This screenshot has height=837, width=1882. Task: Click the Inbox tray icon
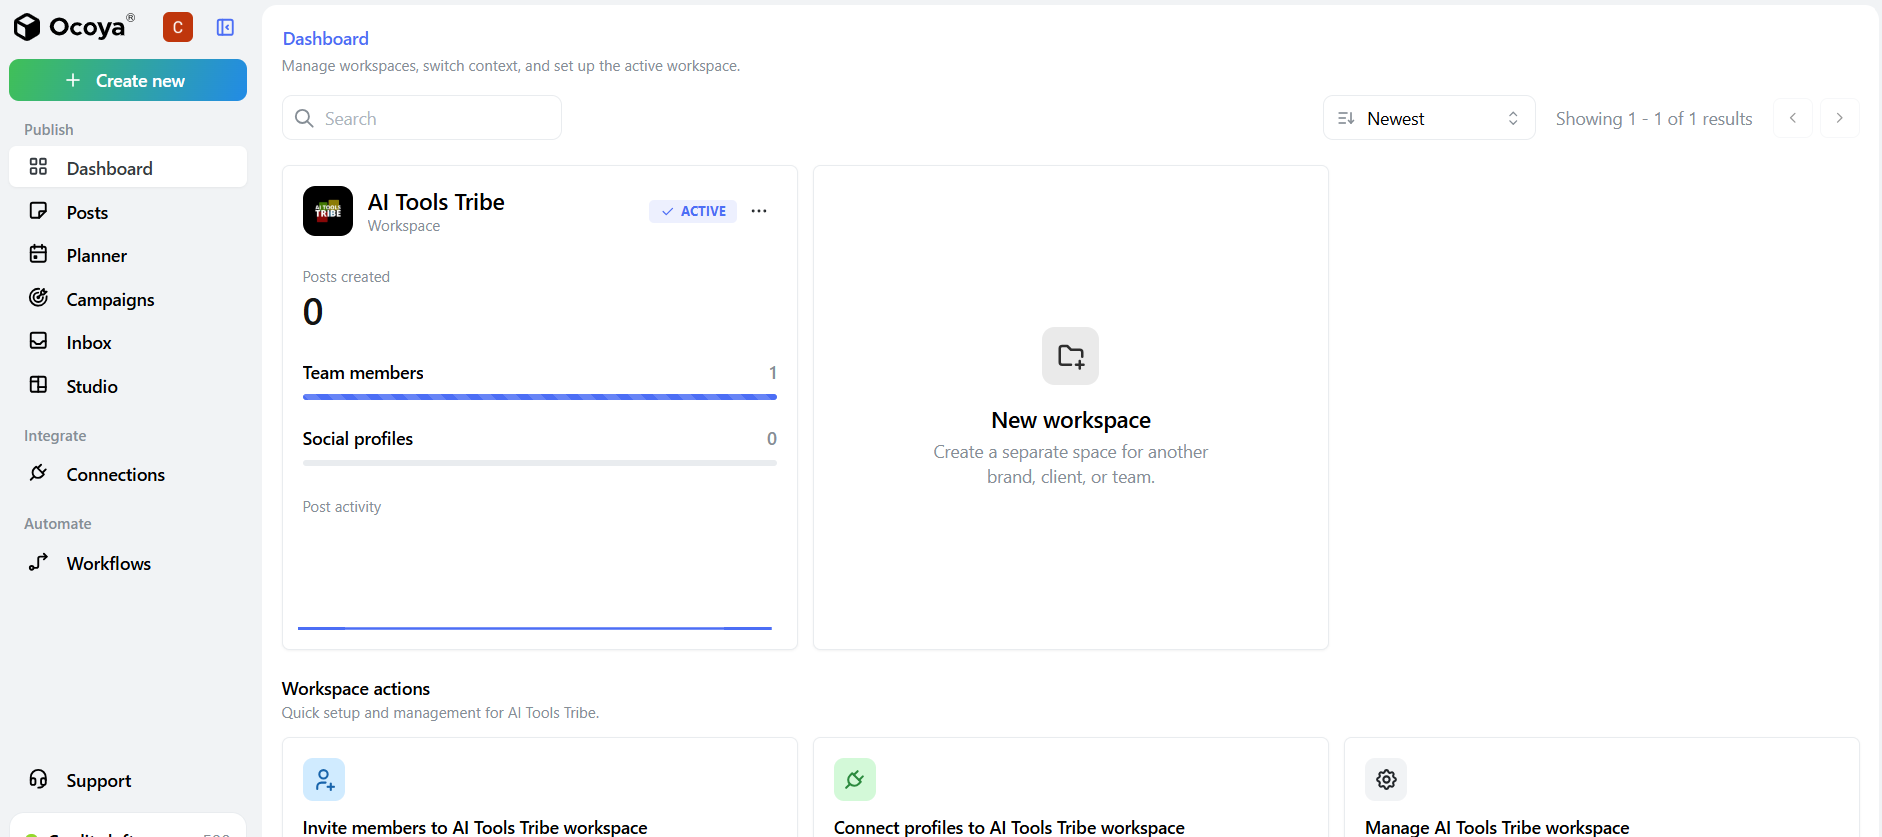(38, 341)
